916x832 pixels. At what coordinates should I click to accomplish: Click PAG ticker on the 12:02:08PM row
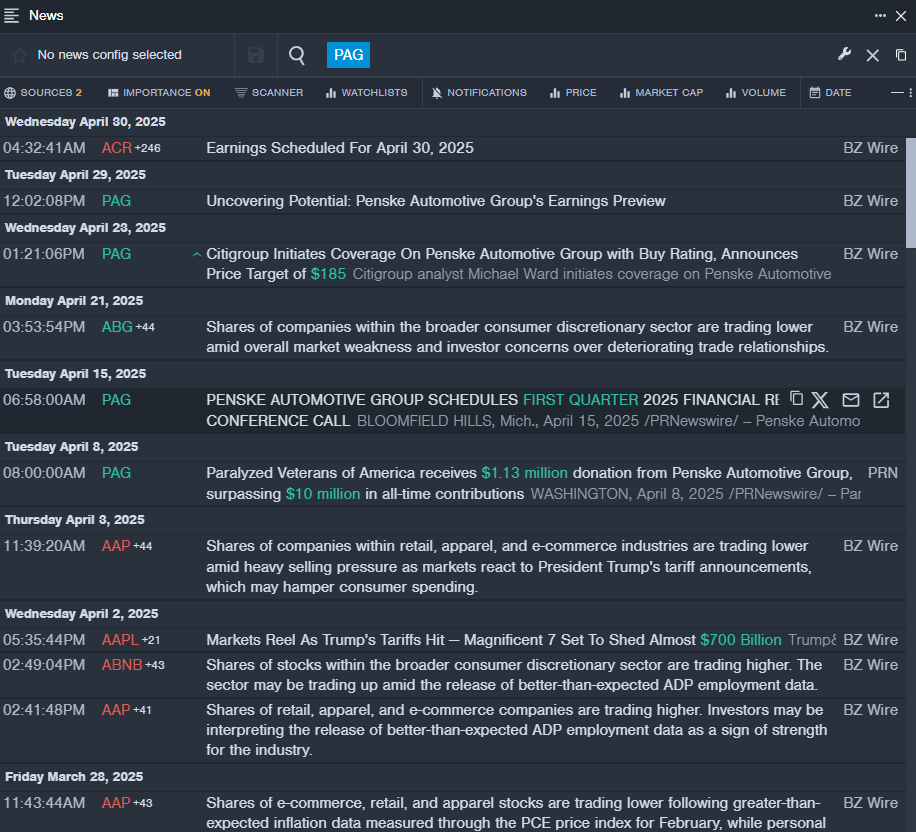click(116, 201)
